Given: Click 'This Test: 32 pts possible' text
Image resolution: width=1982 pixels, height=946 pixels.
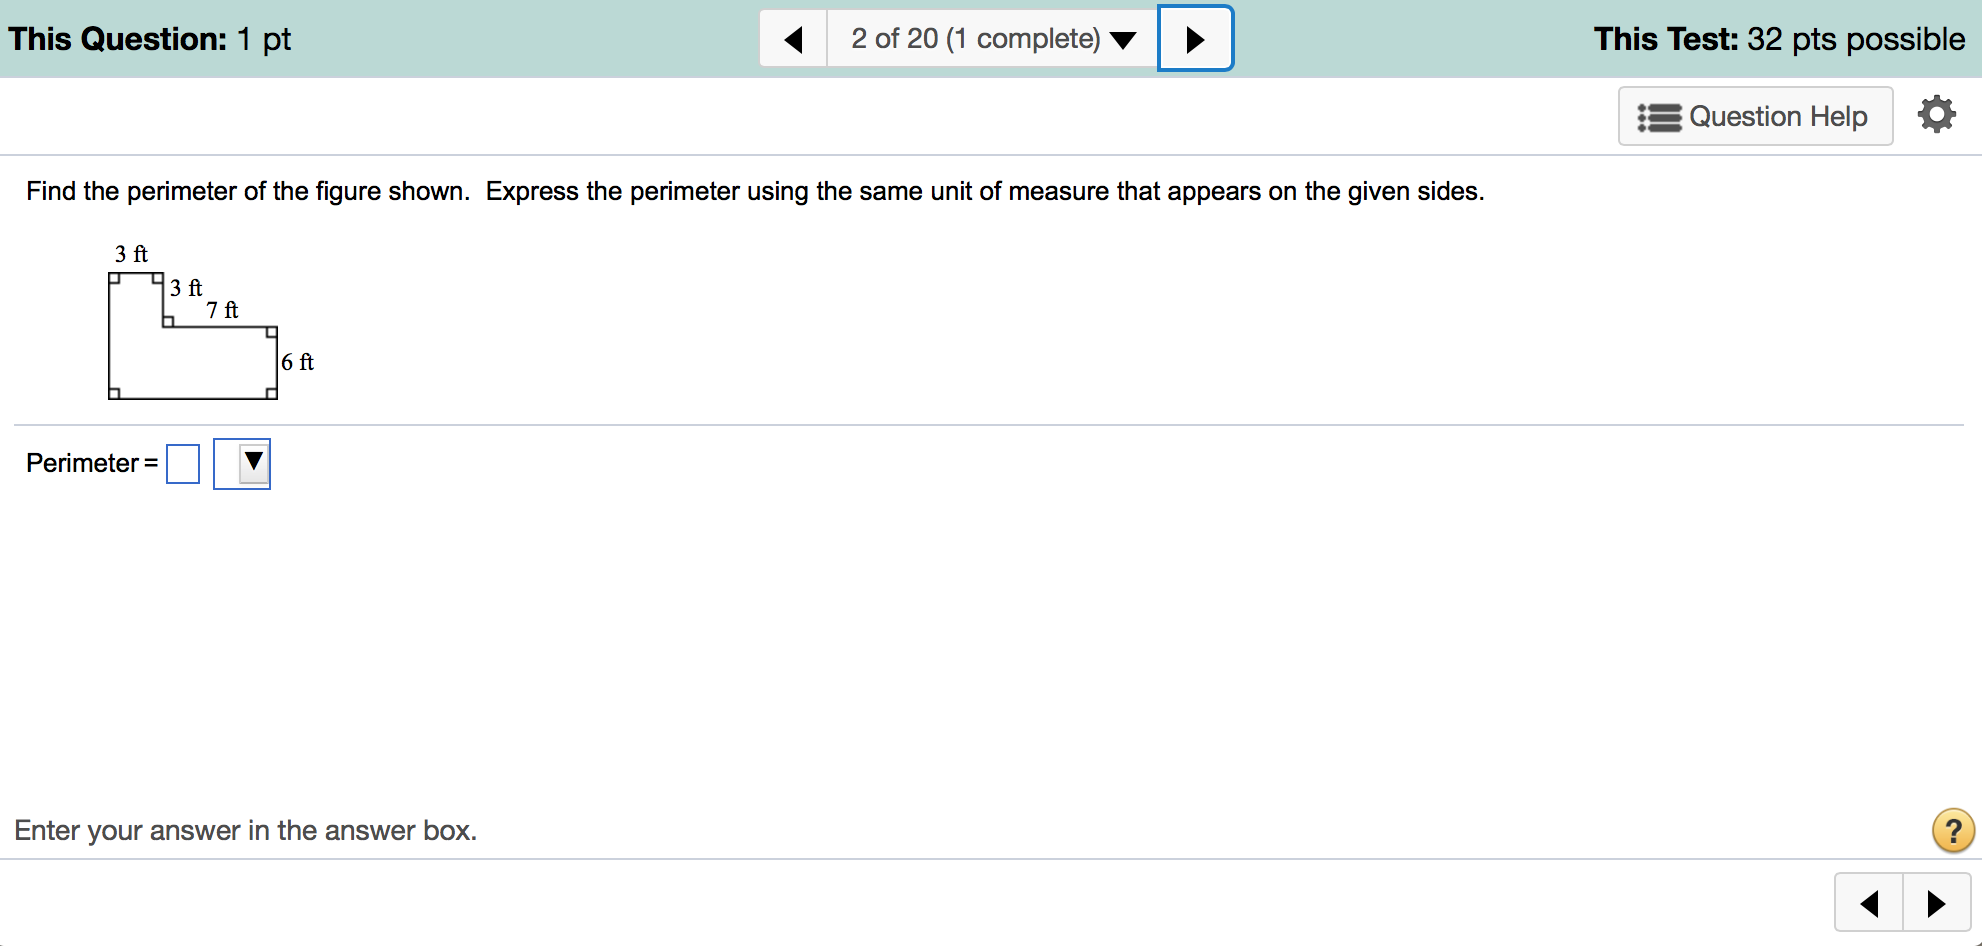Looking at the screenshot, I should pos(1779,39).
